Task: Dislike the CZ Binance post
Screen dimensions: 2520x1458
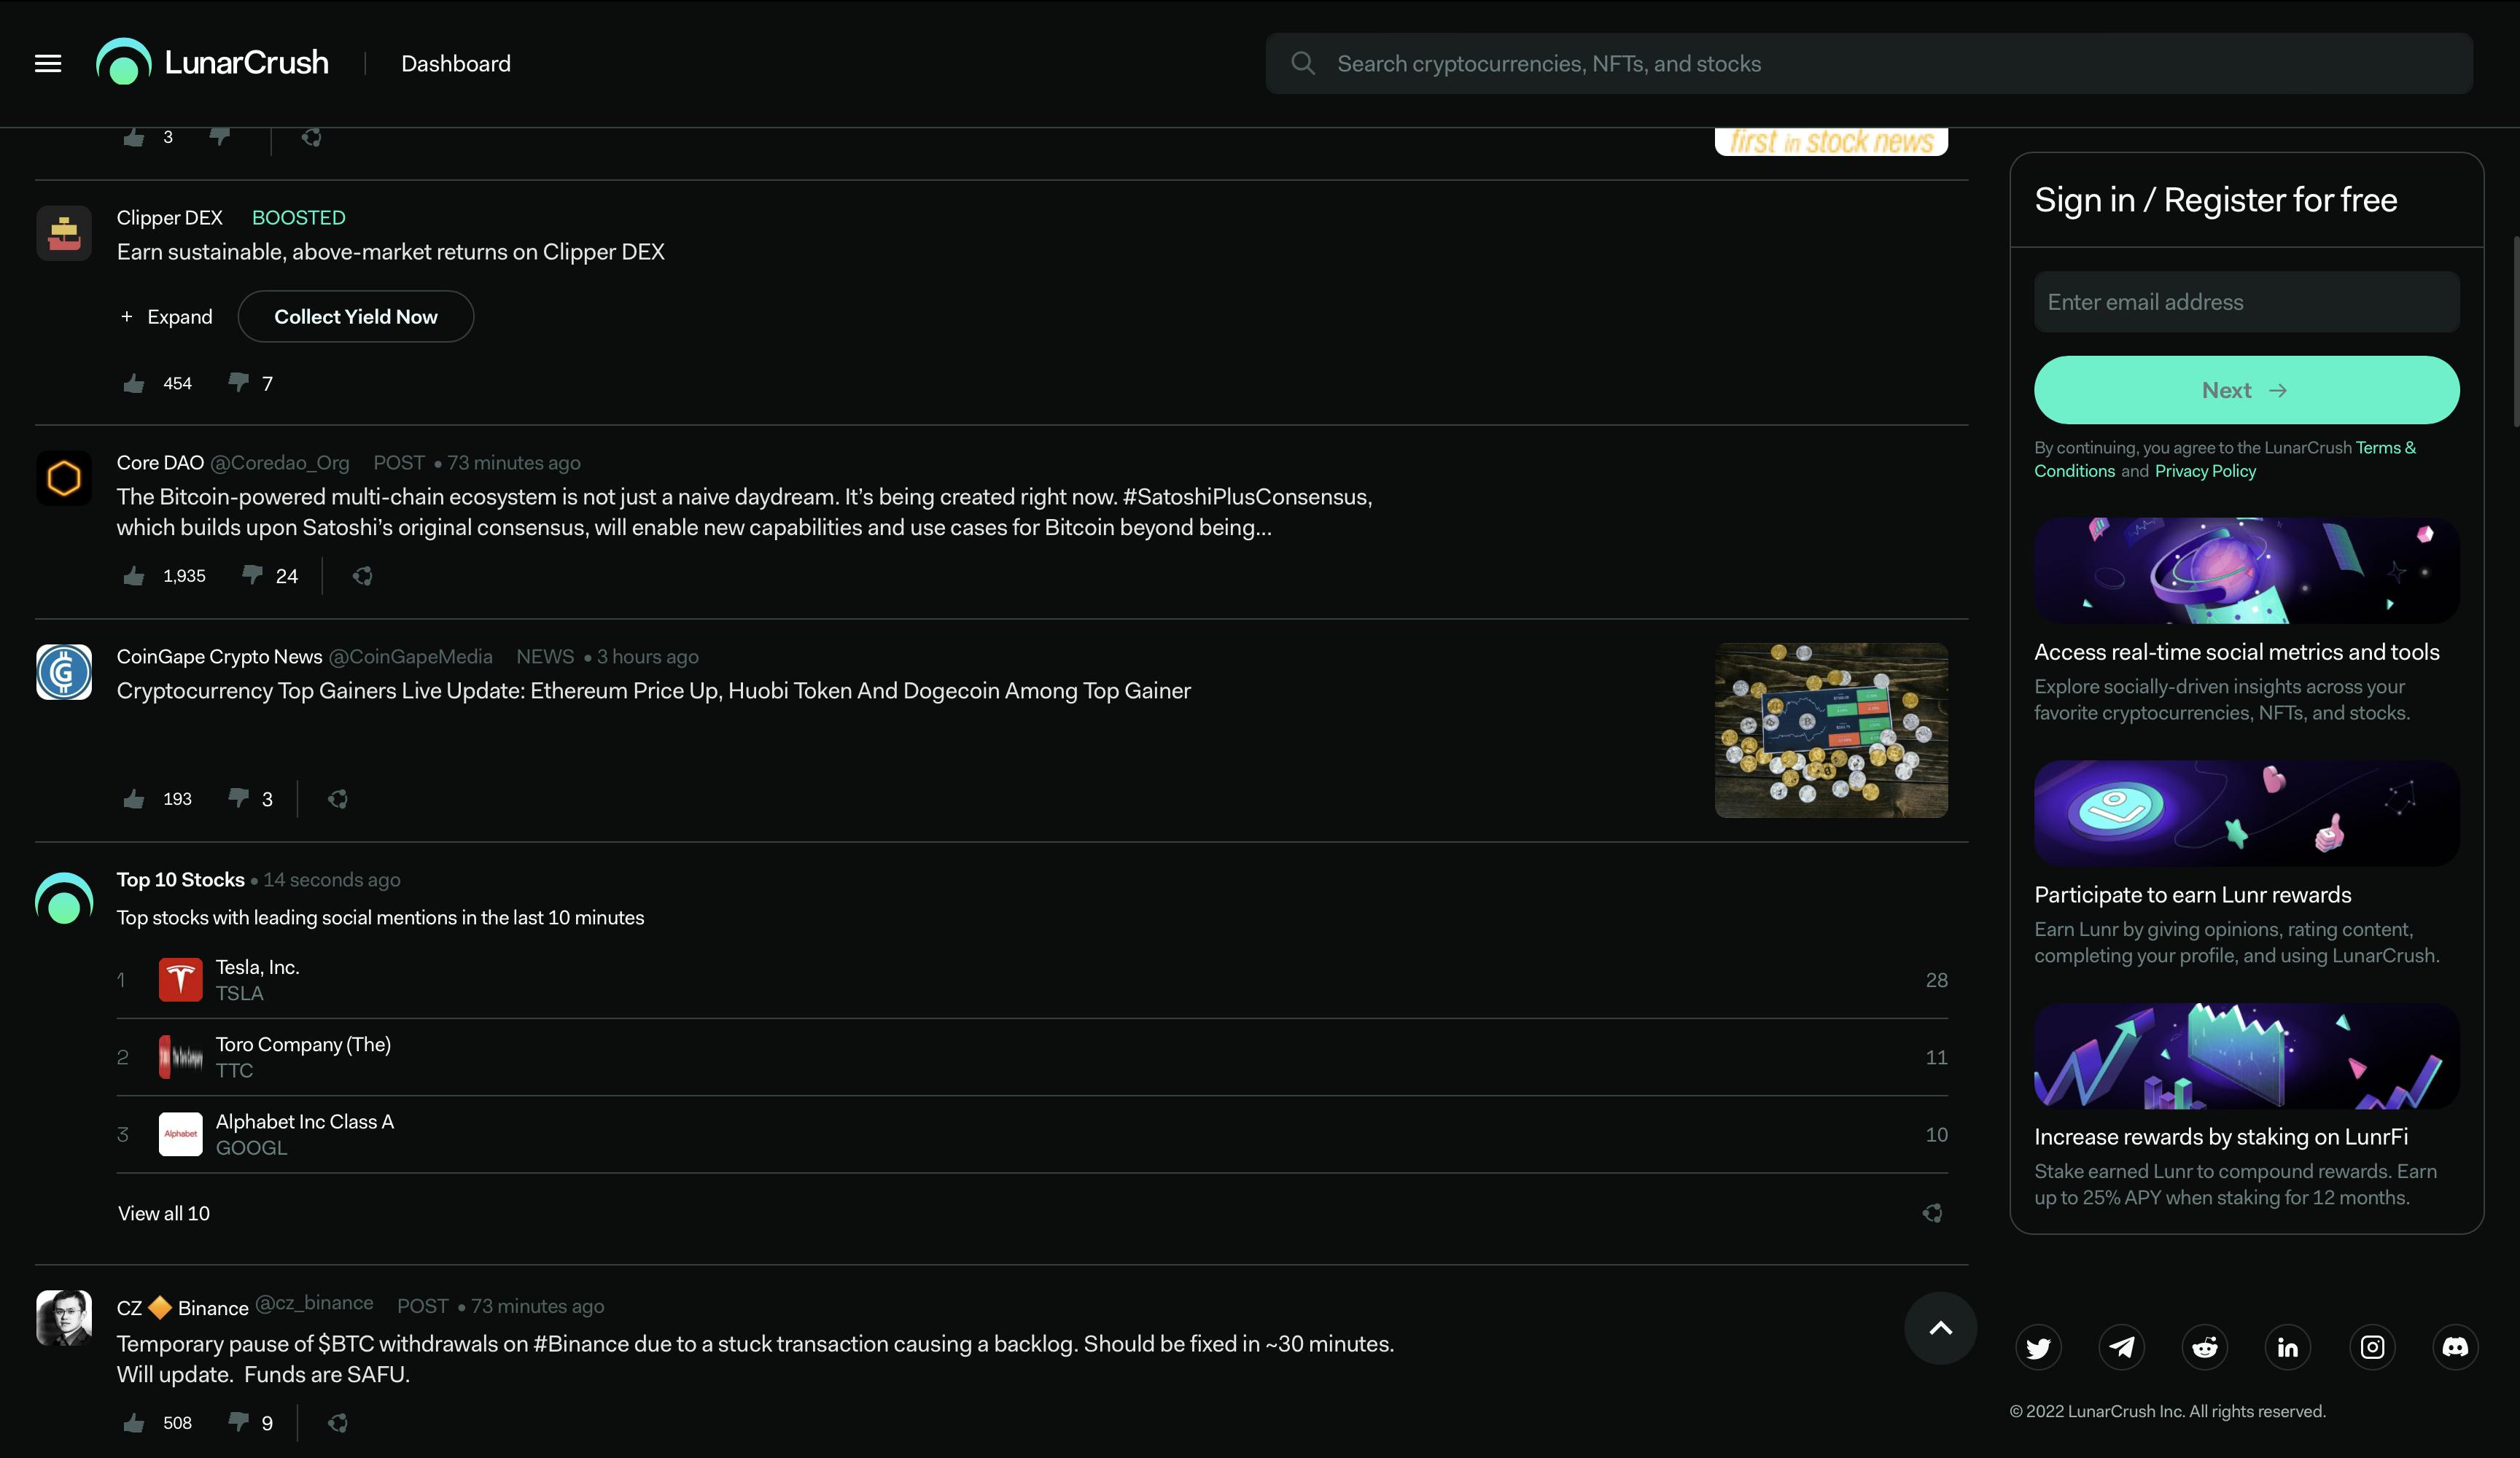Action: (238, 1422)
